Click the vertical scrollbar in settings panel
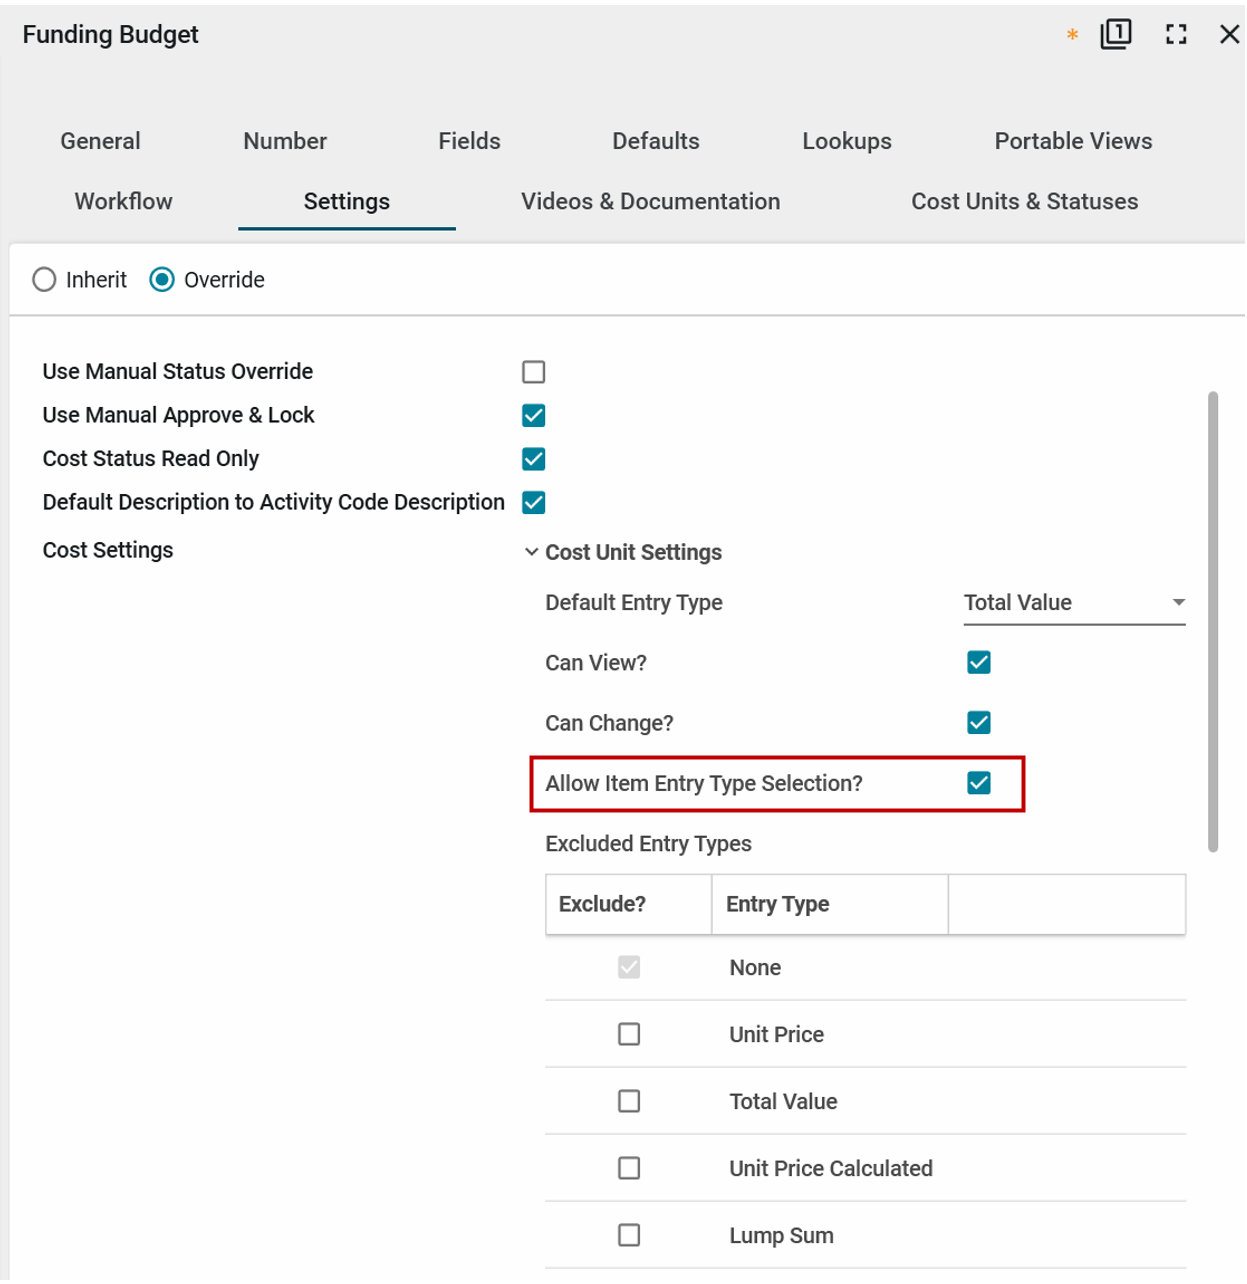1247x1284 pixels. (x=1213, y=620)
